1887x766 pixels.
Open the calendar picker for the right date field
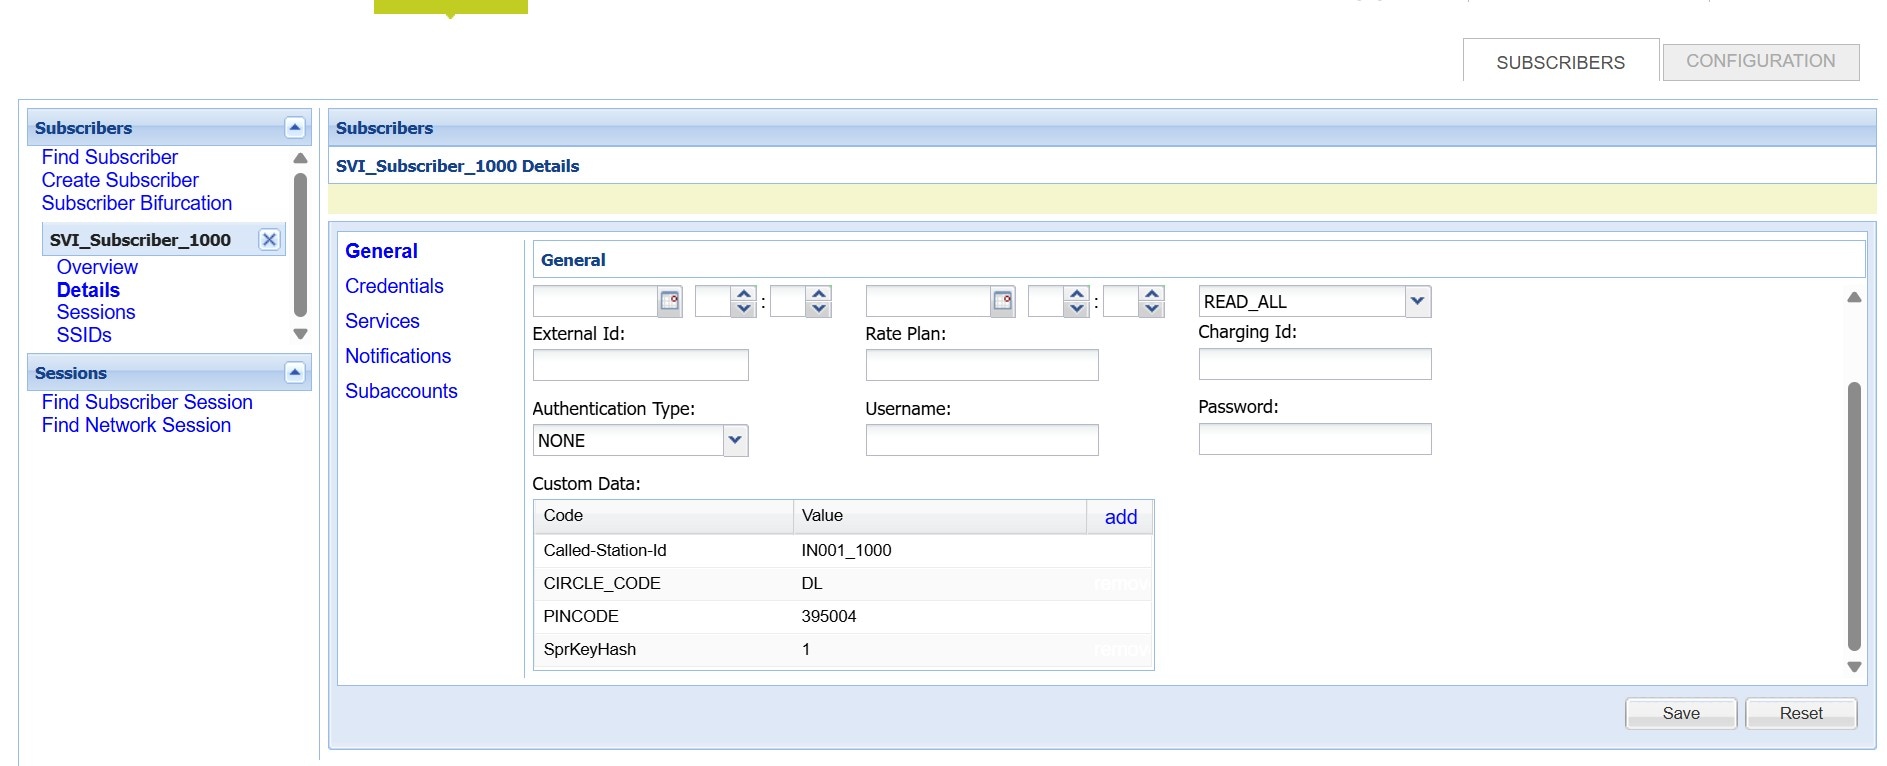(1002, 301)
